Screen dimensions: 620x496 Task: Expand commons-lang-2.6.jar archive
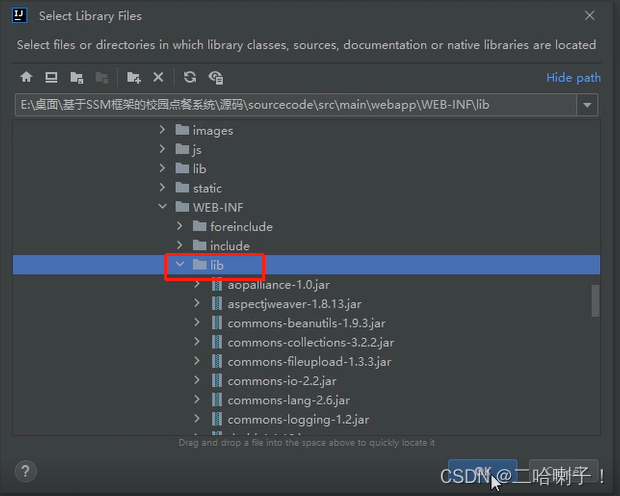(197, 399)
